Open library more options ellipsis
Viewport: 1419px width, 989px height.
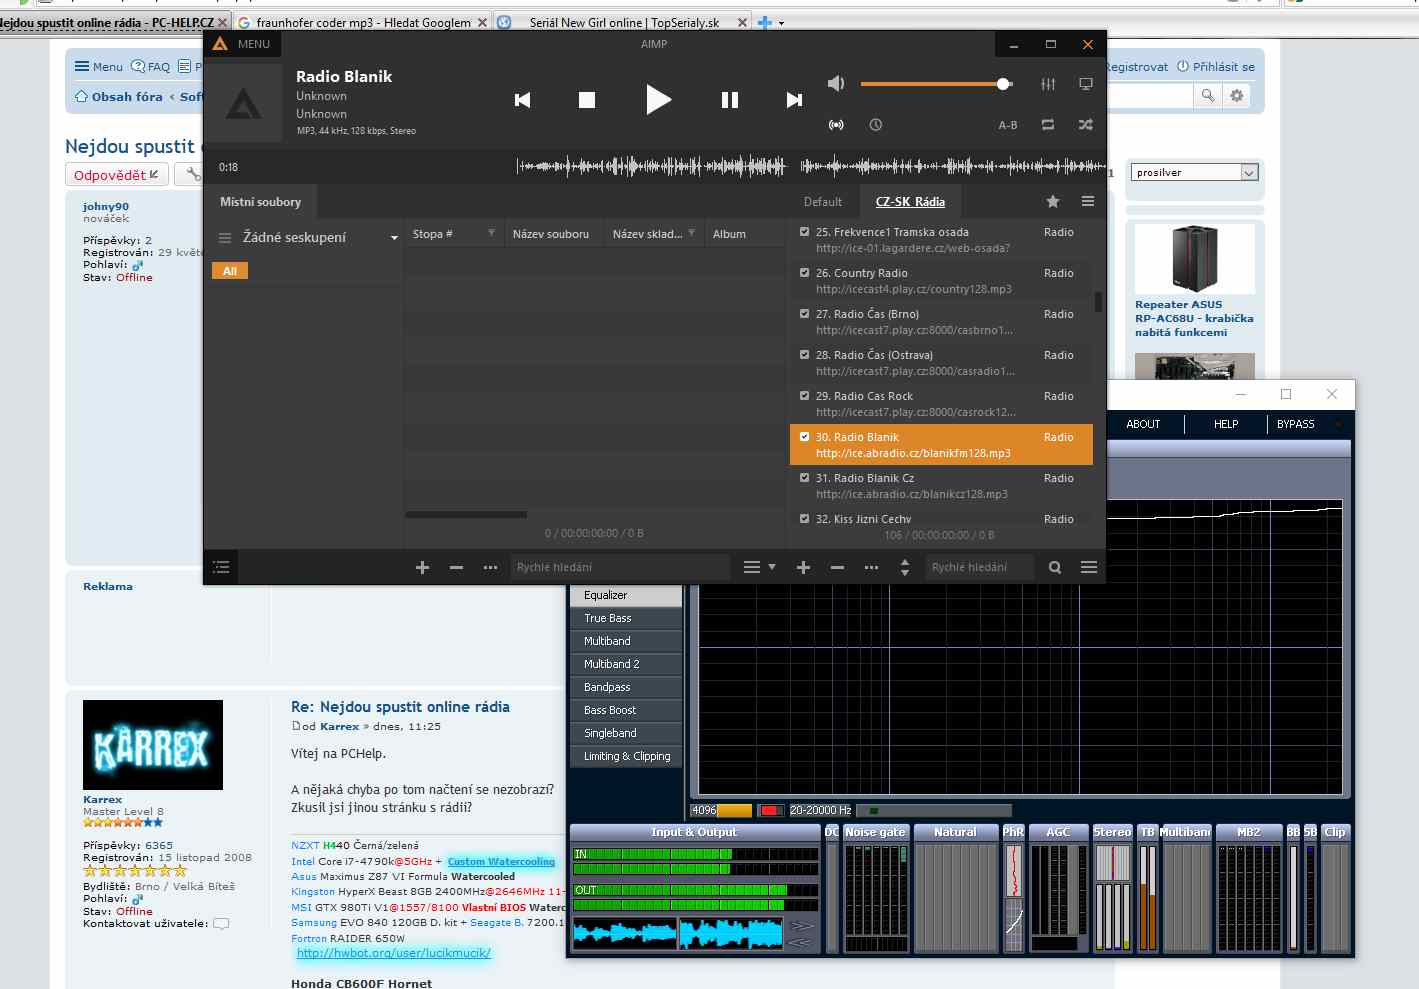coord(490,567)
